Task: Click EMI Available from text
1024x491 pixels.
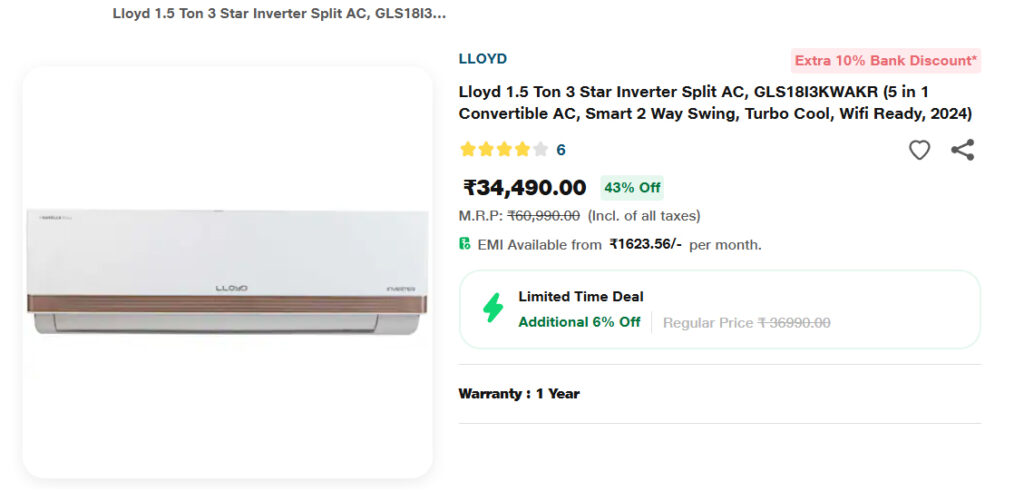Action: tap(539, 245)
